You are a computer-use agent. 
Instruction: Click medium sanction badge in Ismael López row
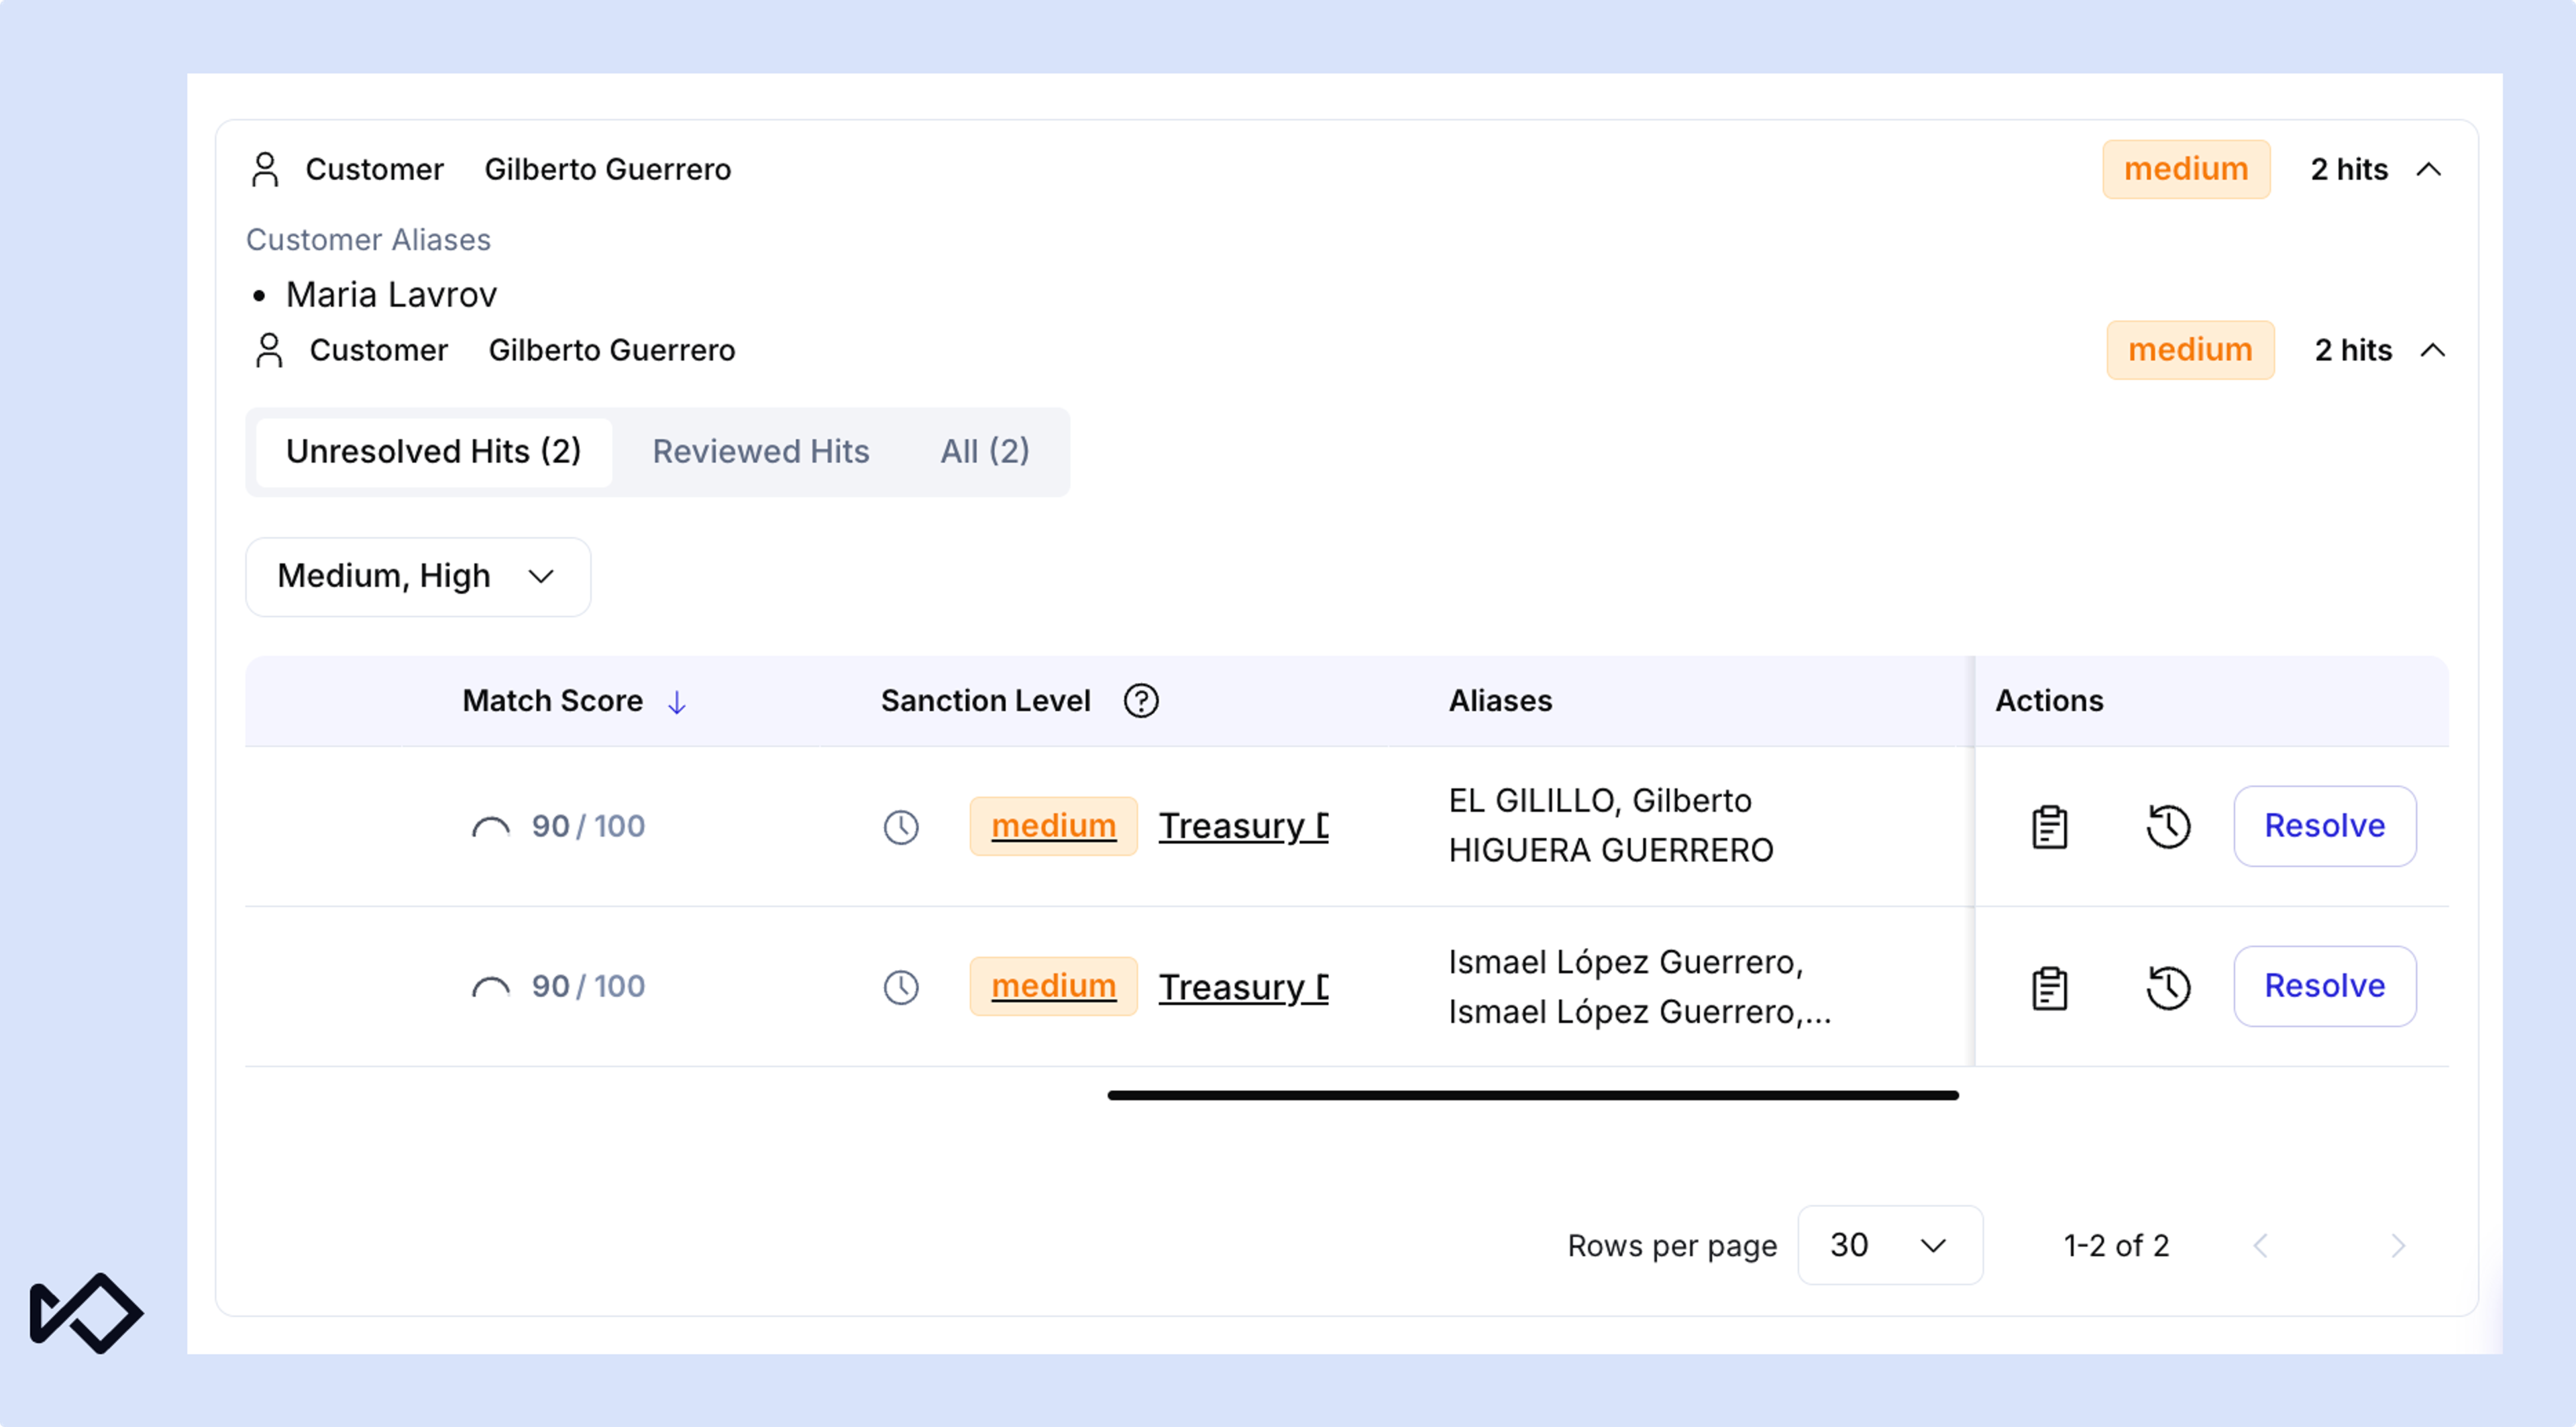point(1053,986)
